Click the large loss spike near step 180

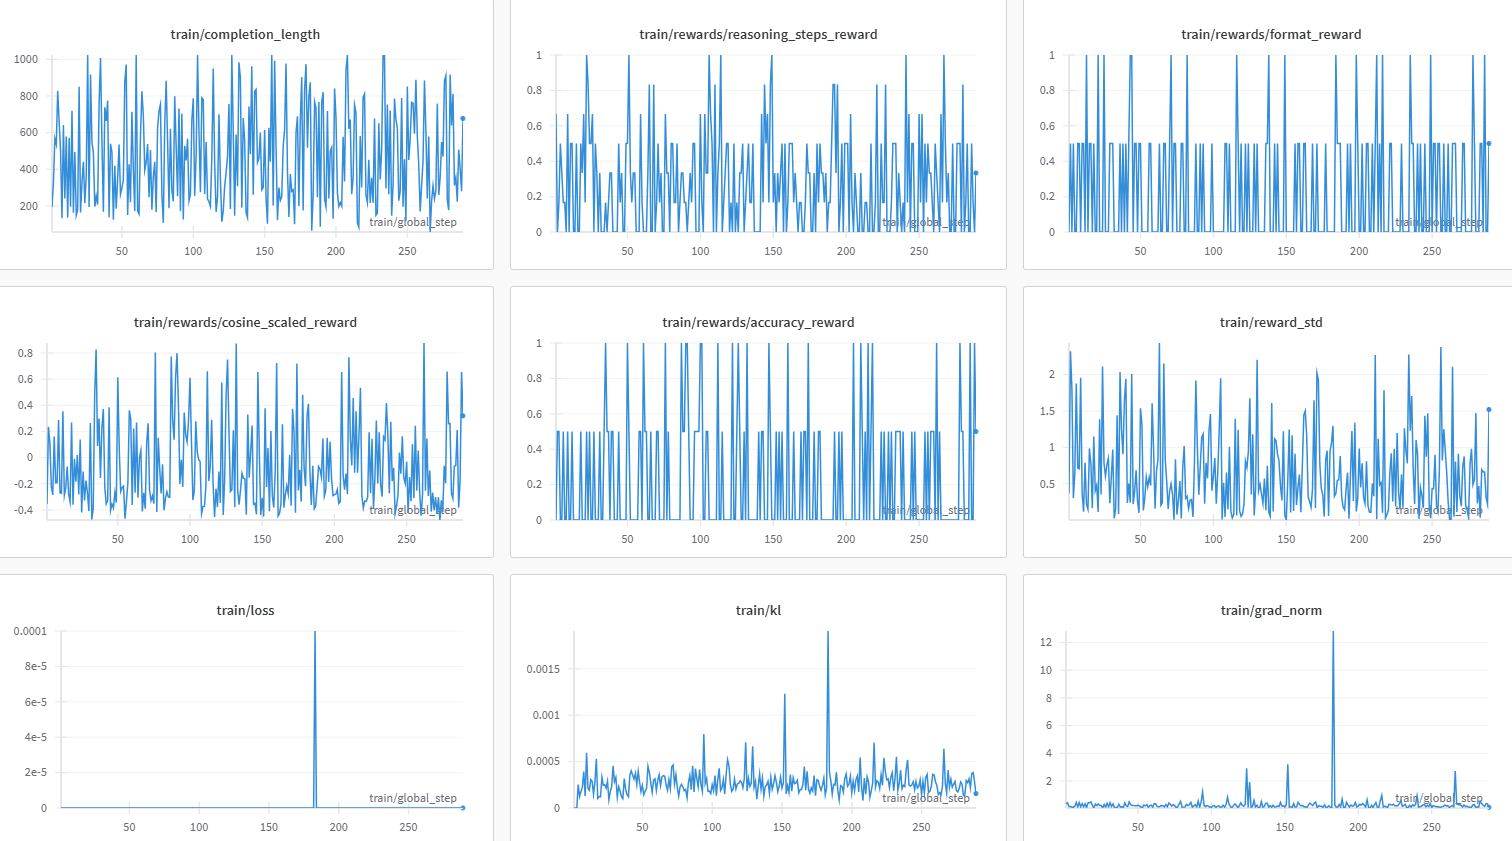coord(315,718)
